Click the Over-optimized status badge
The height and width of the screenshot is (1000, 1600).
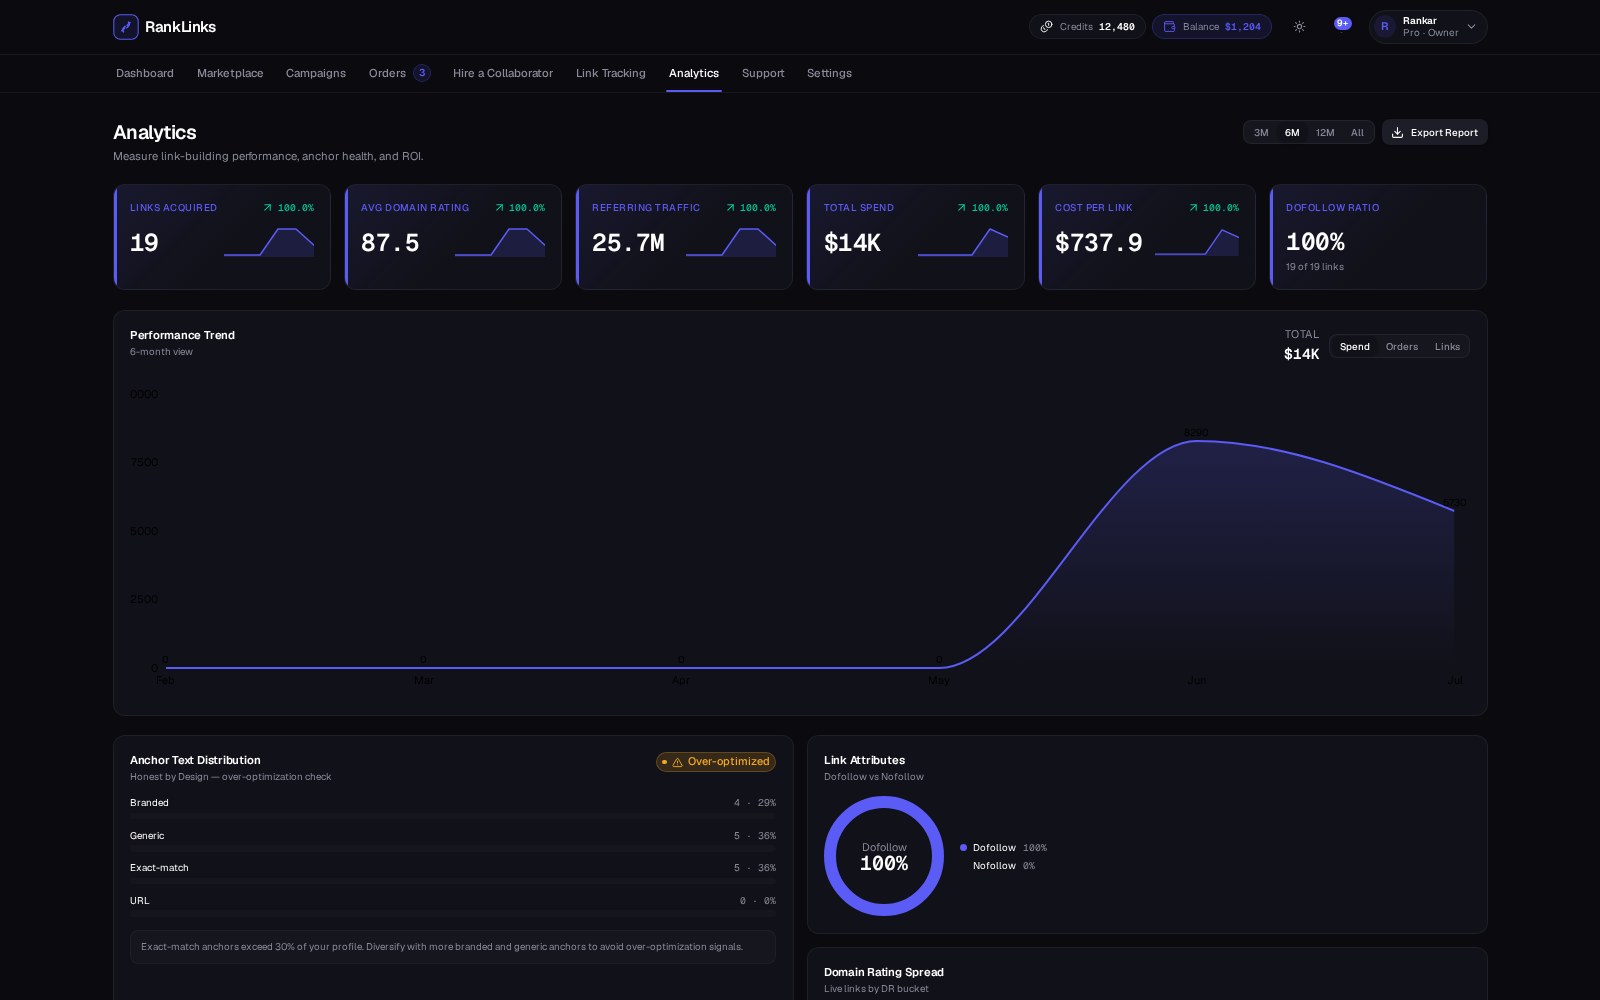coord(716,762)
